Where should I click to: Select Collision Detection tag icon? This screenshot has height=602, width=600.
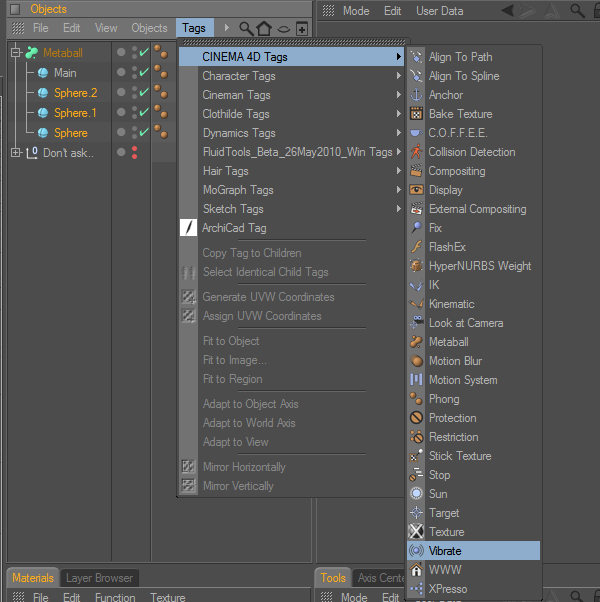[416, 152]
